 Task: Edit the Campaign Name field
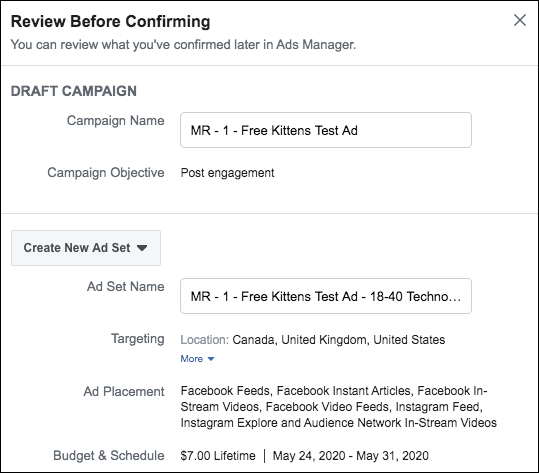click(x=326, y=130)
